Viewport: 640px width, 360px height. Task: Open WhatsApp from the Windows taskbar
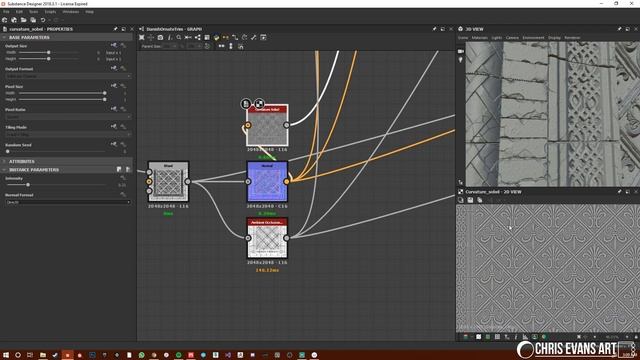[141, 355]
